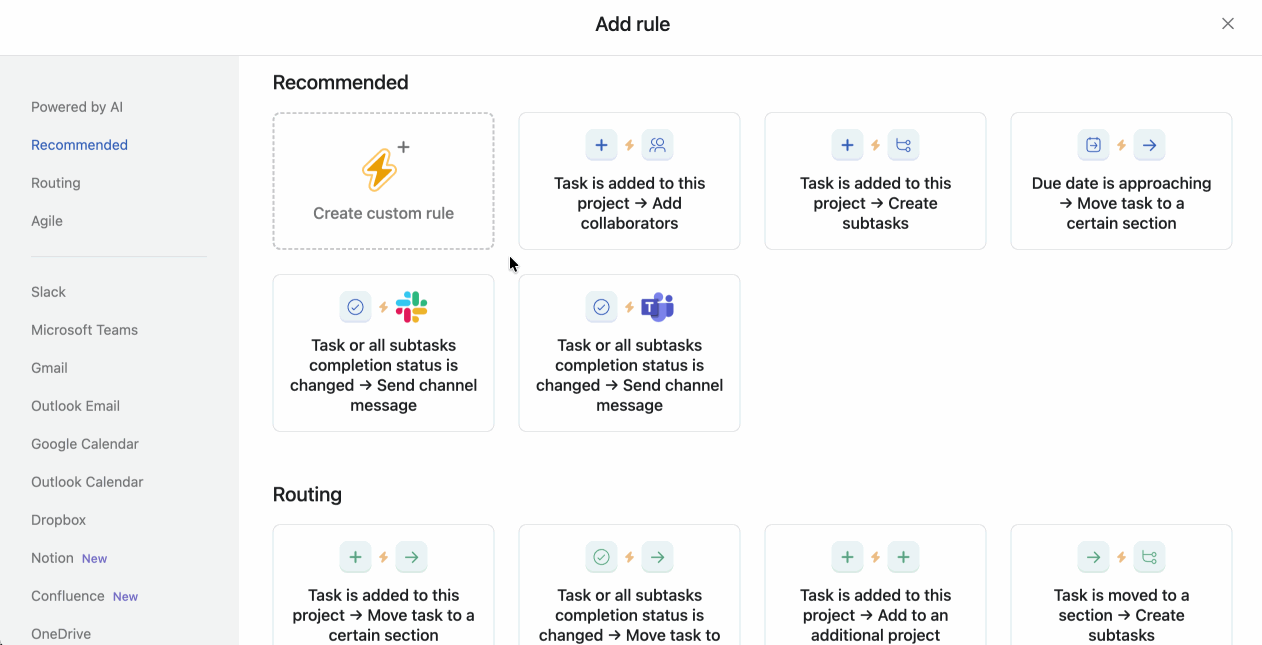
Task: Select the Dropbox category in sidebar
Action: click(x=59, y=520)
